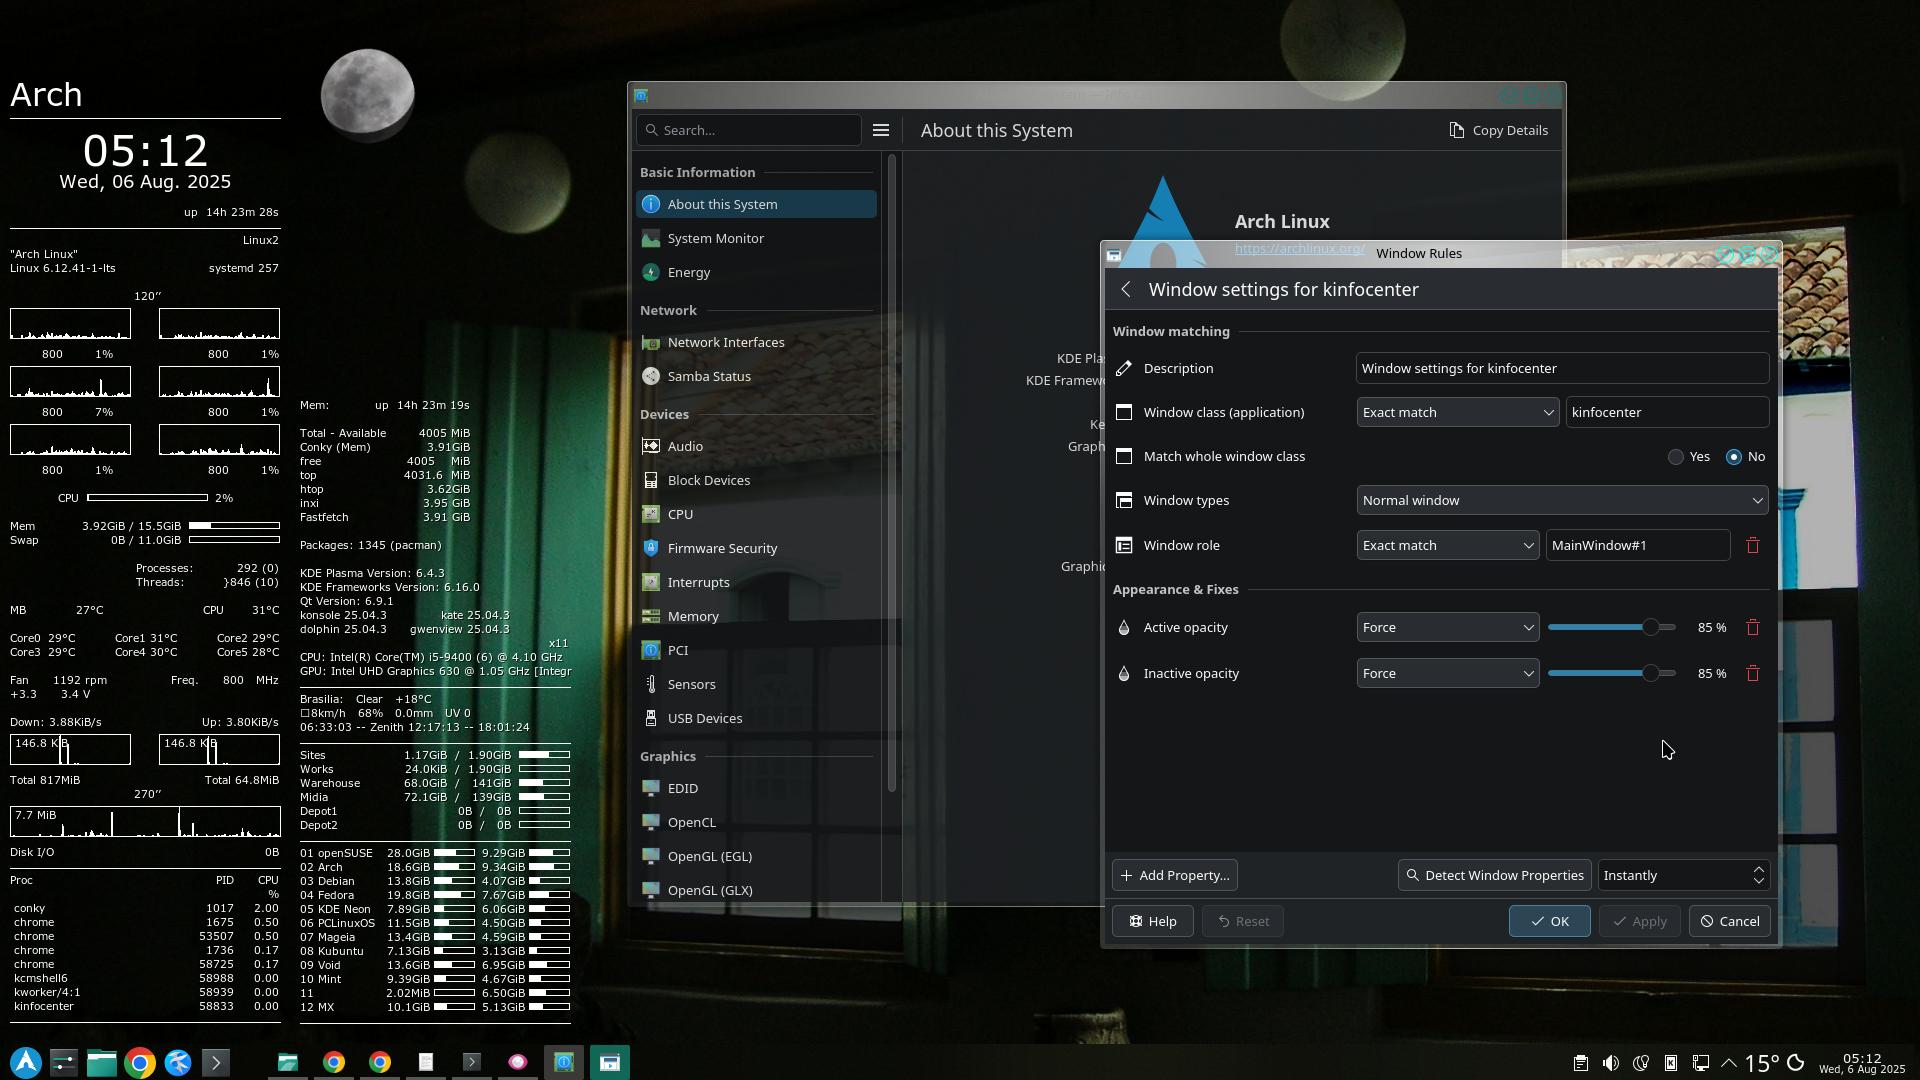The image size is (1920, 1080).
Task: Click the Info Center sidebar scrollbar
Action: click(x=891, y=473)
